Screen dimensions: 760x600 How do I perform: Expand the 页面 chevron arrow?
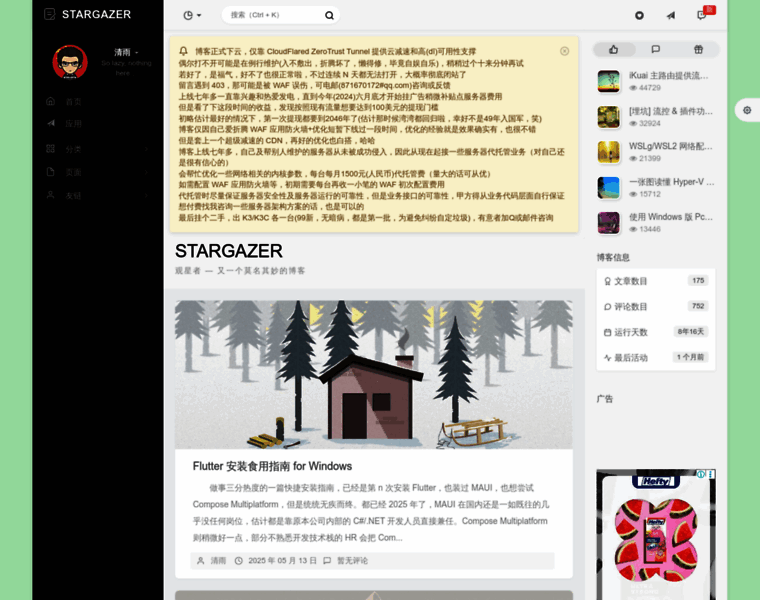point(146,172)
